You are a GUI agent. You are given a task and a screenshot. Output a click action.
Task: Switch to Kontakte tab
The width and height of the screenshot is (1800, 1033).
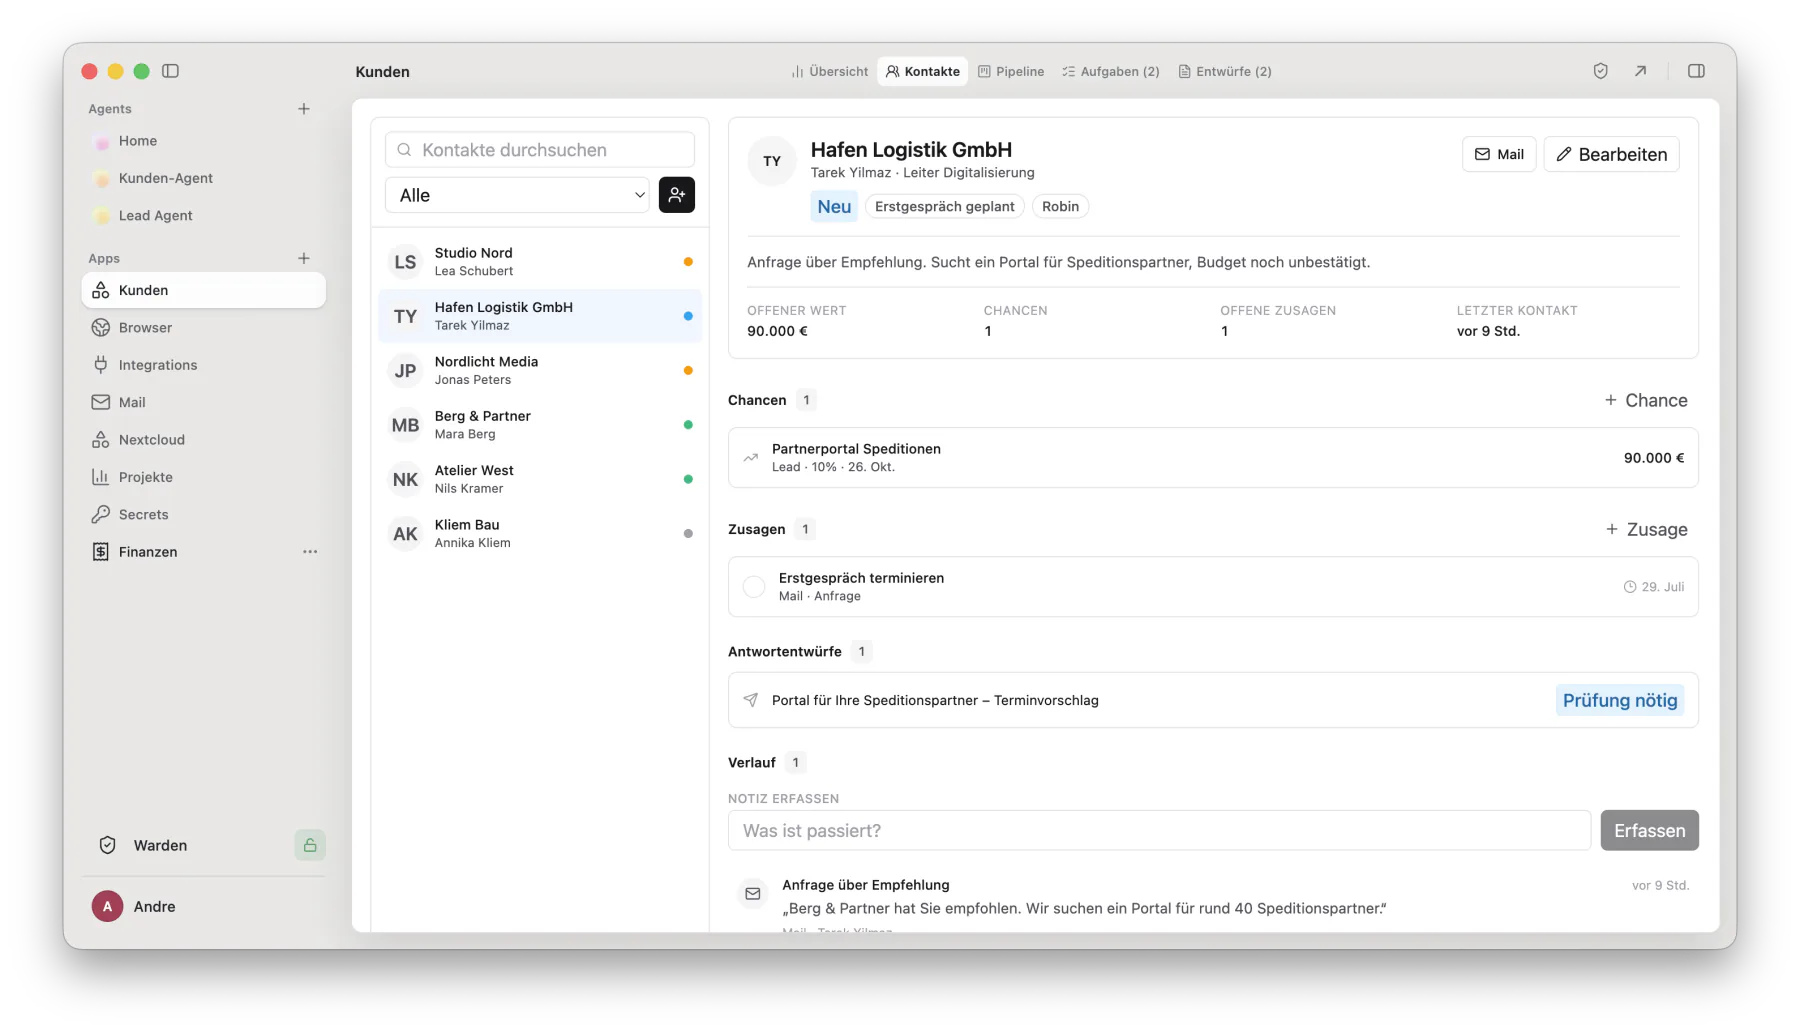point(923,71)
